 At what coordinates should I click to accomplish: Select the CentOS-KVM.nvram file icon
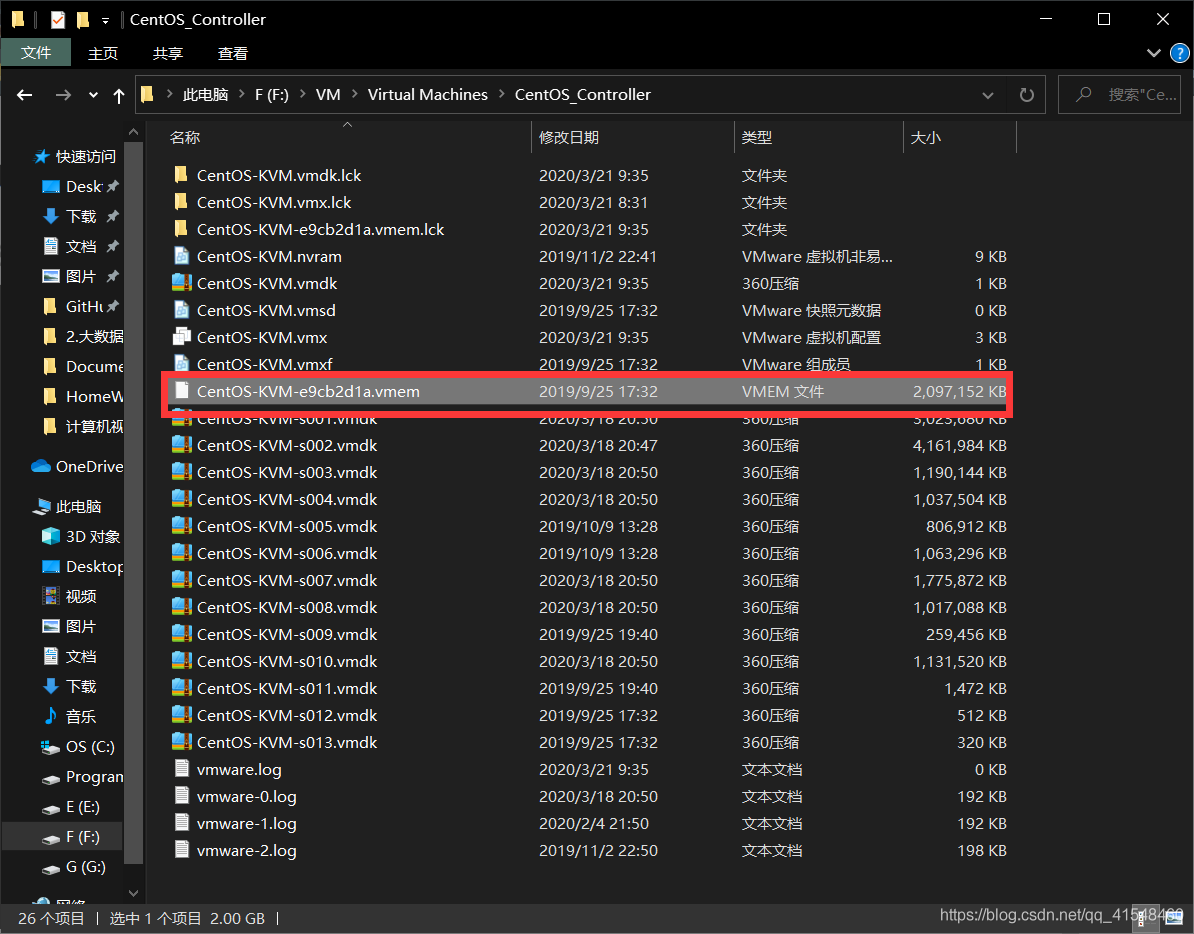181,256
